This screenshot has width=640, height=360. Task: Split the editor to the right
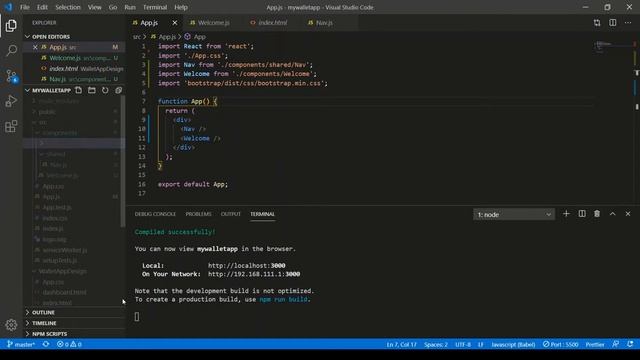[613, 23]
